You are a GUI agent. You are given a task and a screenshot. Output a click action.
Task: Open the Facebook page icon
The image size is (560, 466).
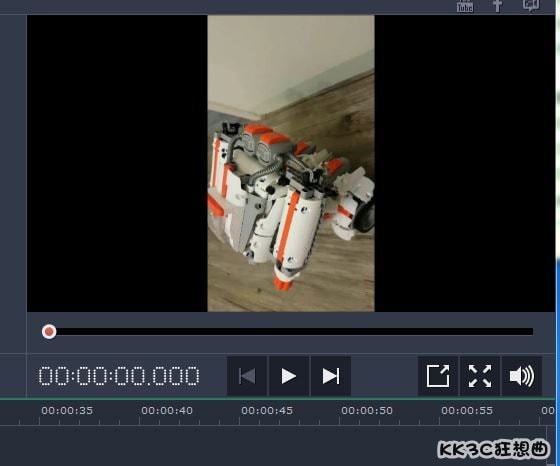pos(497,6)
